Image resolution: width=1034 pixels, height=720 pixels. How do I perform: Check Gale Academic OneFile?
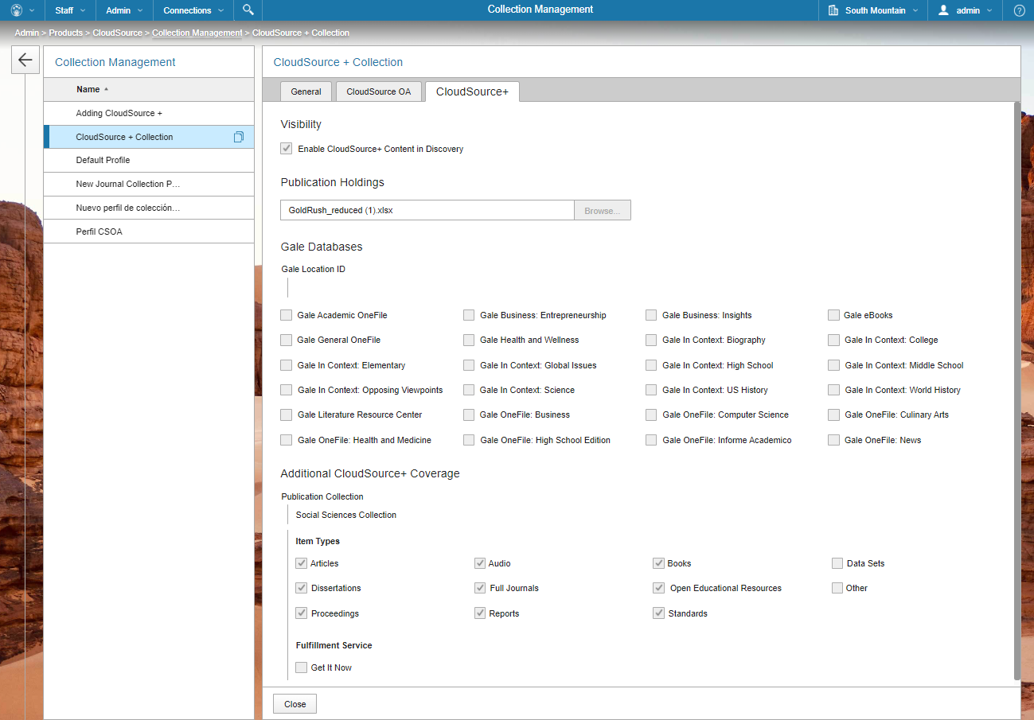pyautogui.click(x=286, y=315)
